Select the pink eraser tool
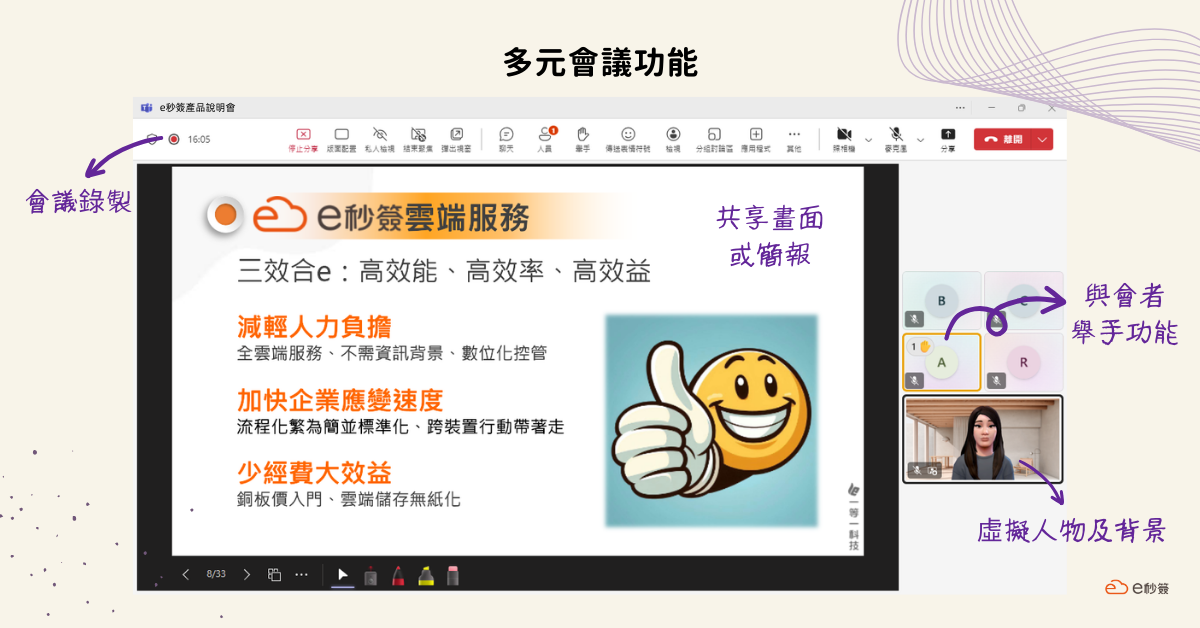1200x628 pixels. pos(452,575)
